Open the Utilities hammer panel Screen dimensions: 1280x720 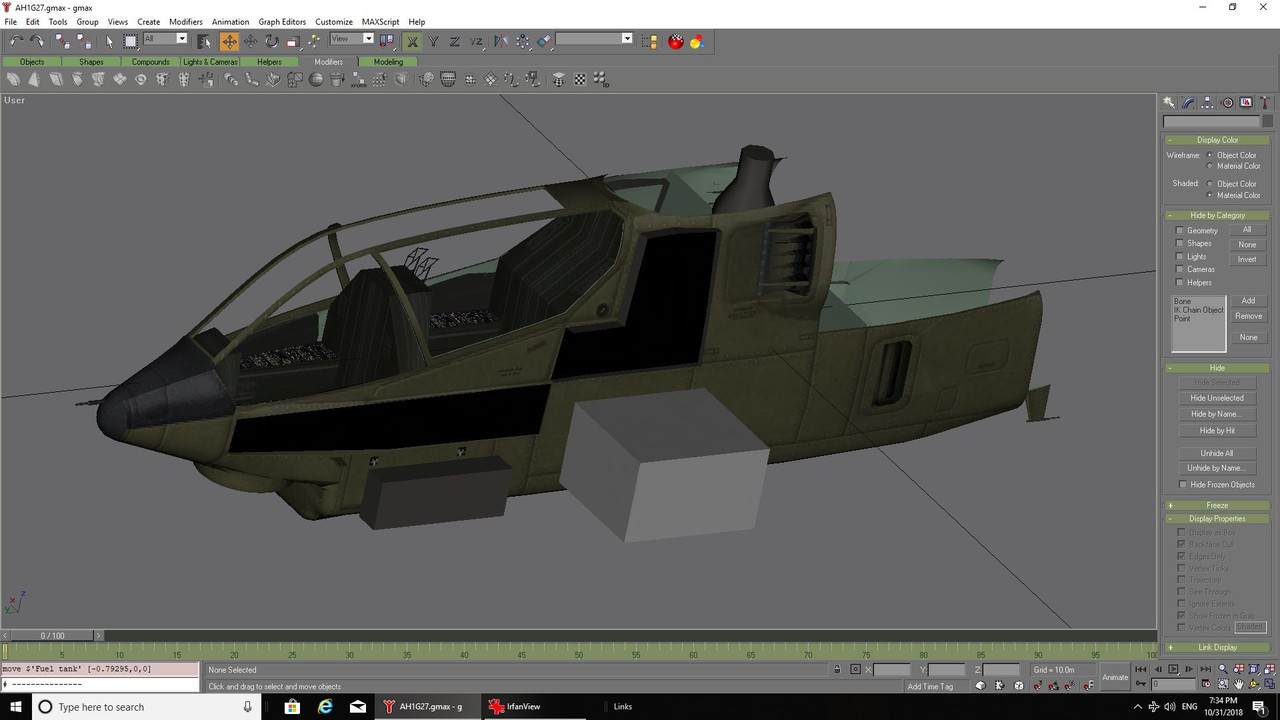click(x=1265, y=103)
